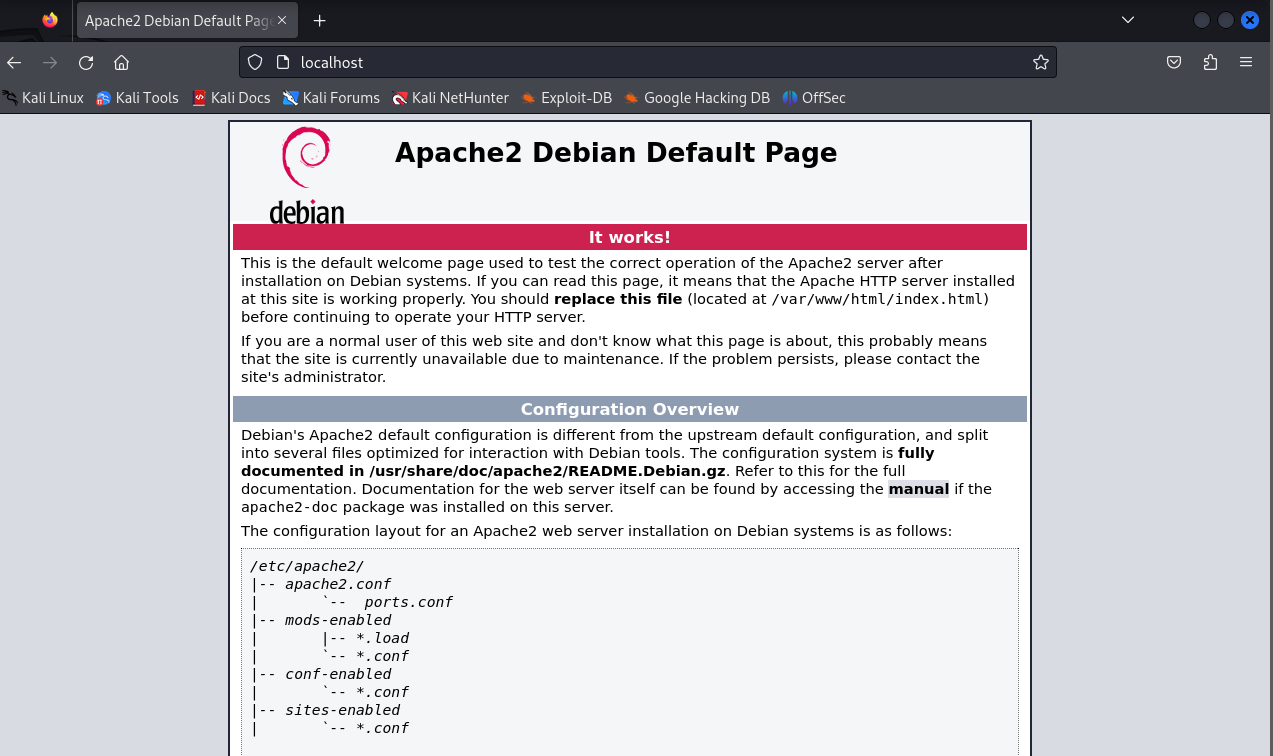The height and width of the screenshot is (756, 1273).
Task: Reload the current localhost page
Action: click(86, 62)
